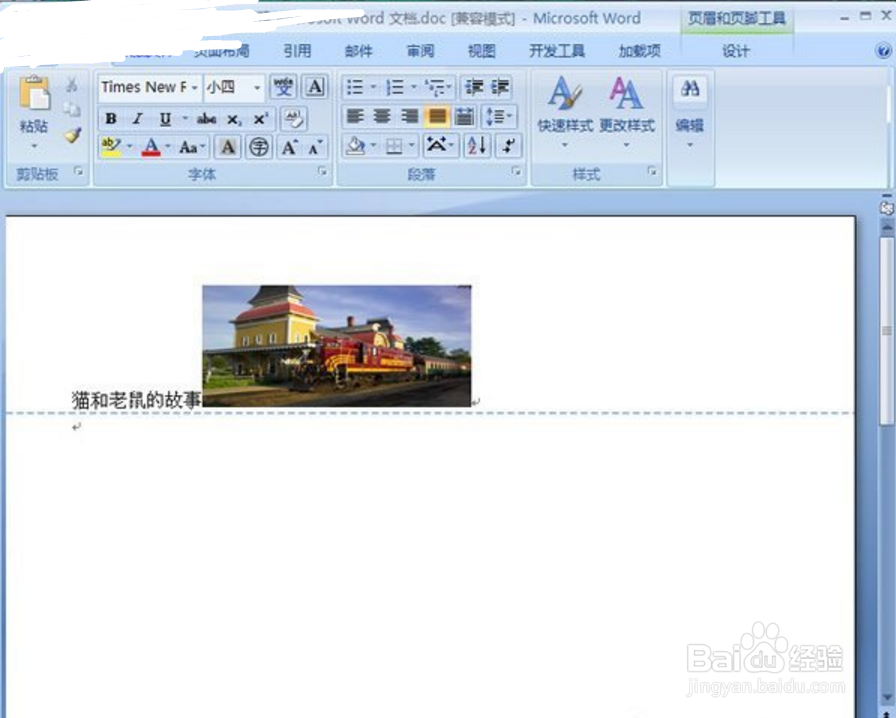The image size is (896, 718).
Task: Open Word help question mark
Action: coord(883,51)
